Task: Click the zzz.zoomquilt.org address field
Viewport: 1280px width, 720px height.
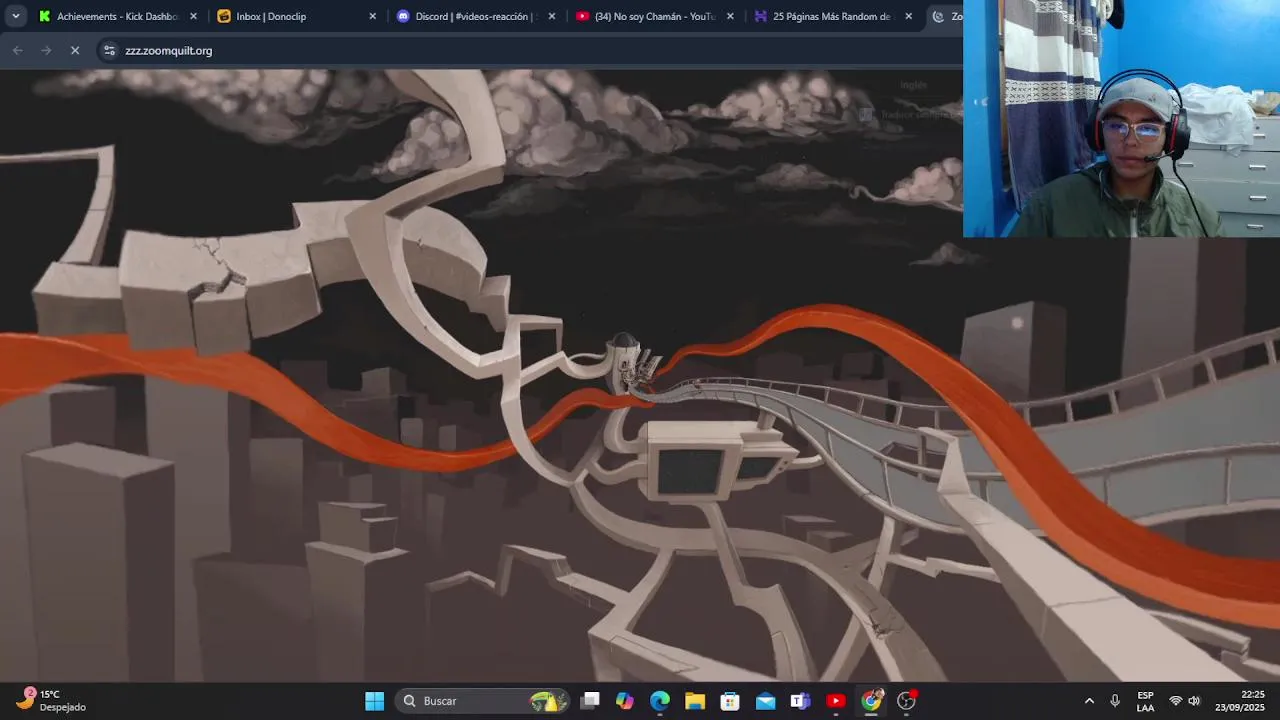Action: [530, 50]
